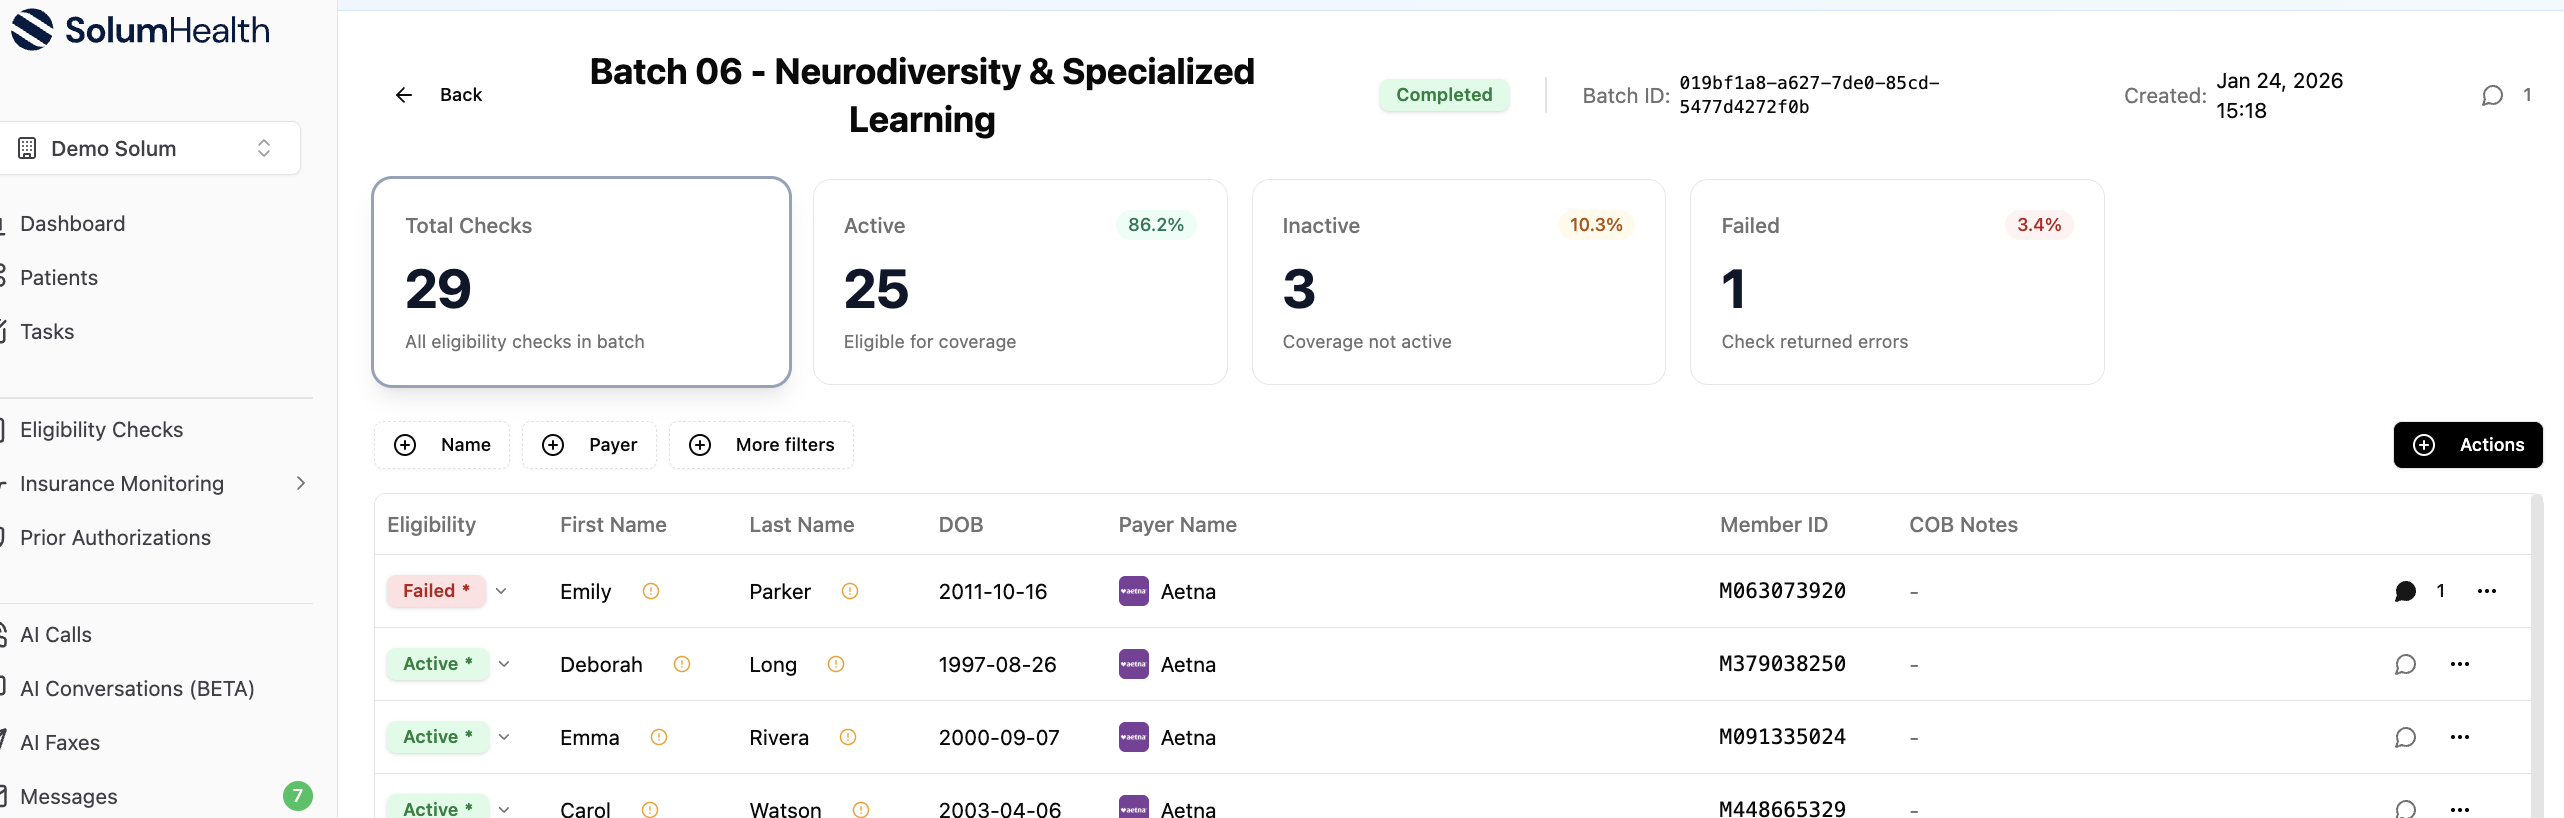Go back using the arrow icon
The width and height of the screenshot is (2564, 818).
pyautogui.click(x=404, y=95)
